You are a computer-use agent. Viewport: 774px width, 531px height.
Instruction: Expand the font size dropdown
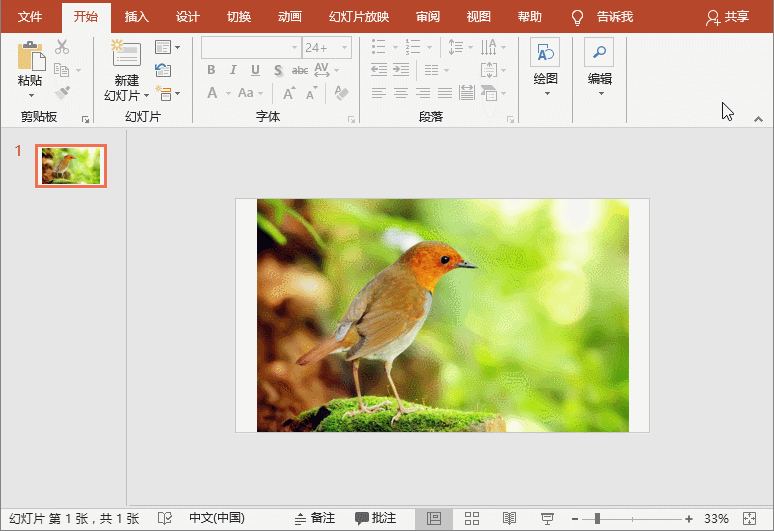[x=345, y=47]
